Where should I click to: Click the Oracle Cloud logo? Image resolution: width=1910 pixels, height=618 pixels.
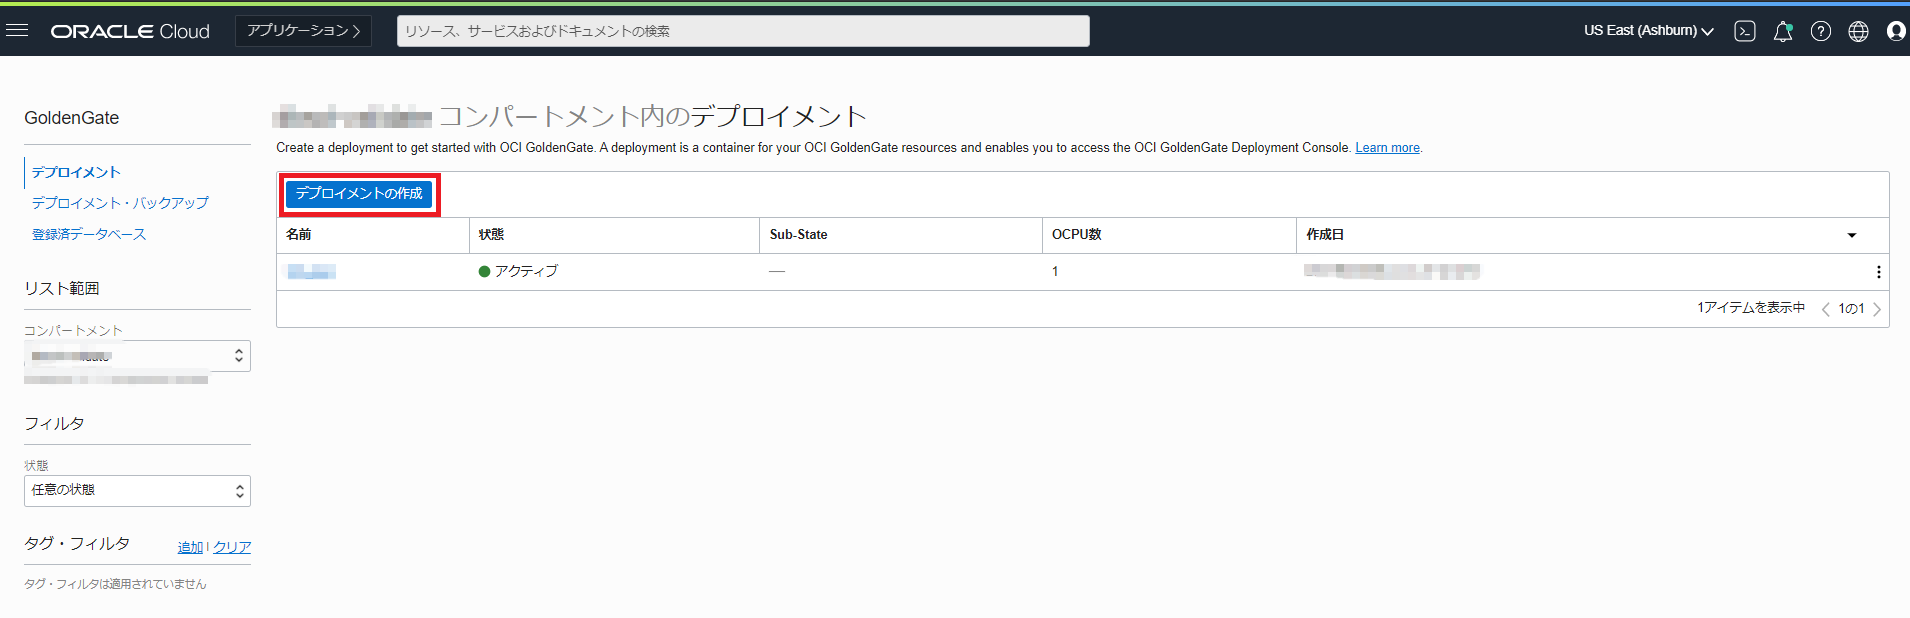coord(130,31)
